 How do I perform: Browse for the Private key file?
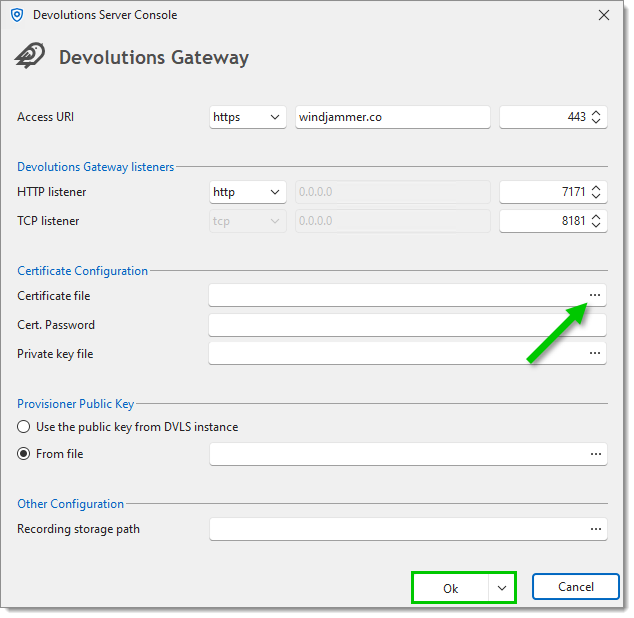pyautogui.click(x=595, y=353)
